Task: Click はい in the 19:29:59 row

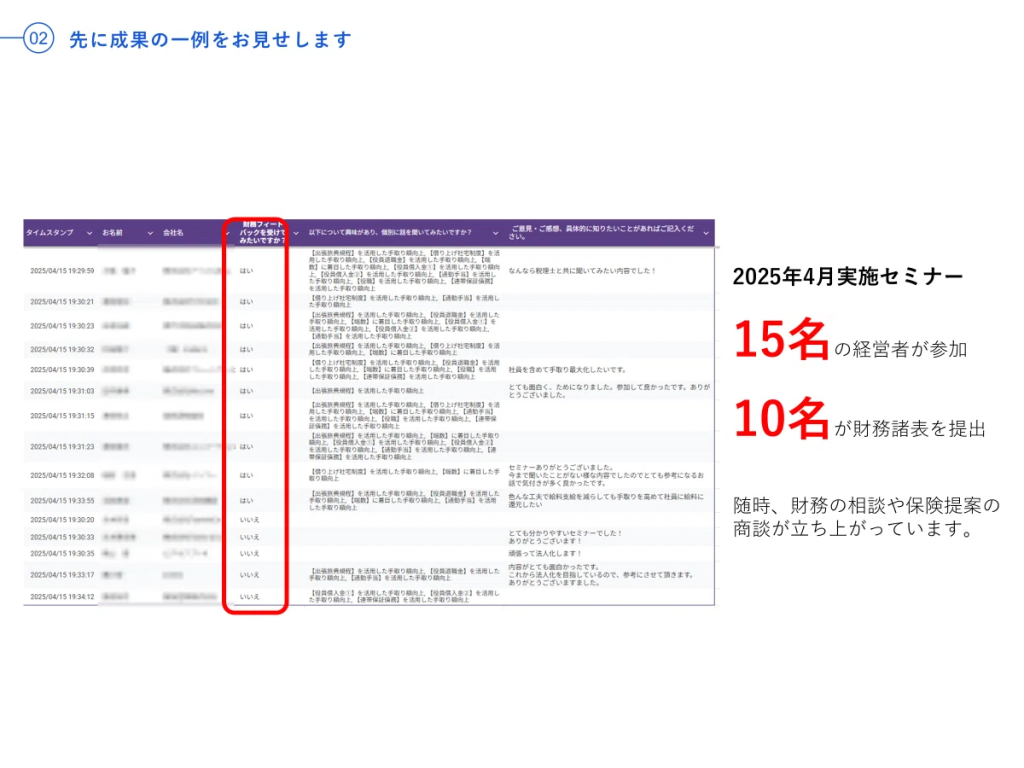Action: click(246, 271)
